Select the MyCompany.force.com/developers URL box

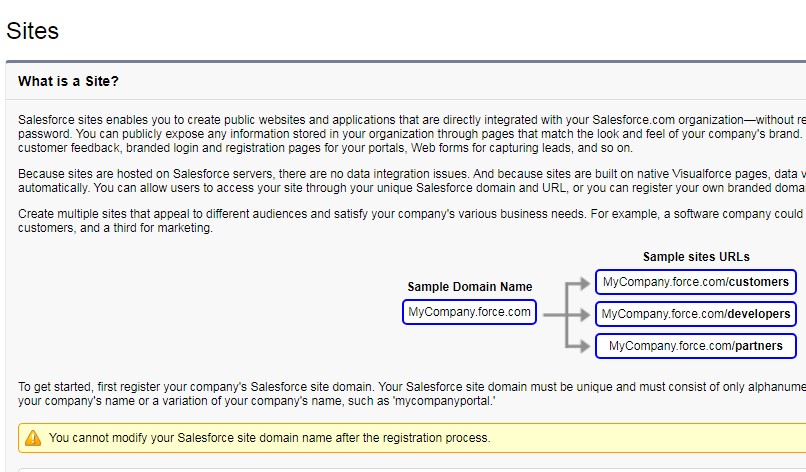(x=696, y=314)
